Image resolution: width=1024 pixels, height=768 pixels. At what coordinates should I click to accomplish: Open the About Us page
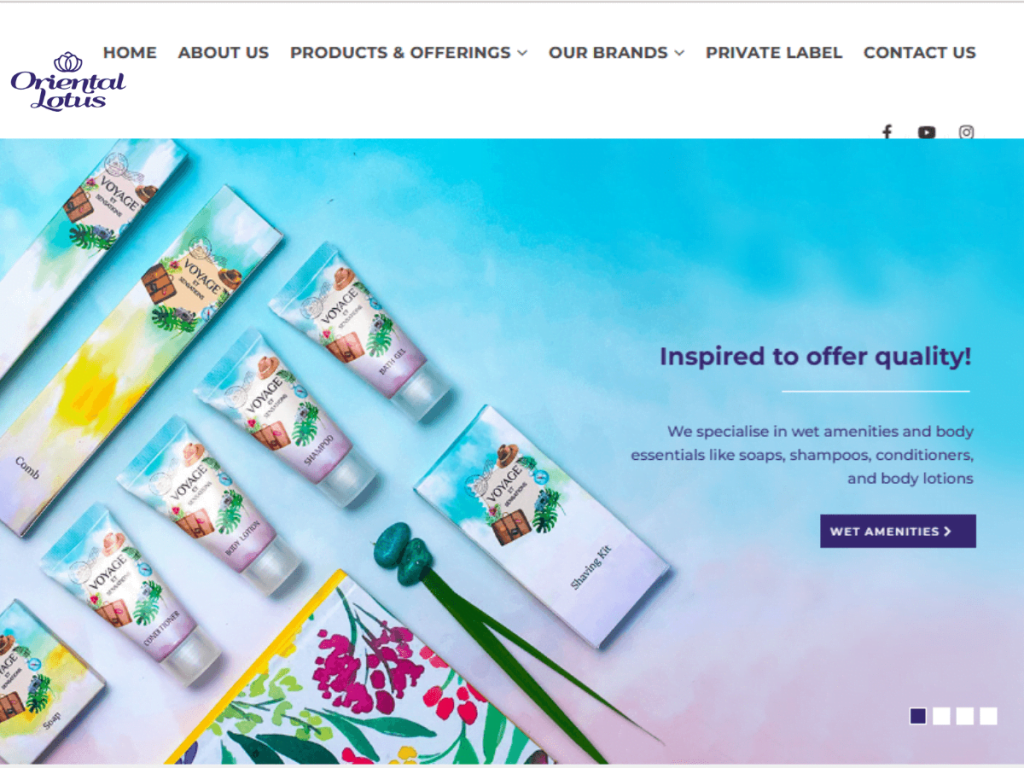point(223,52)
